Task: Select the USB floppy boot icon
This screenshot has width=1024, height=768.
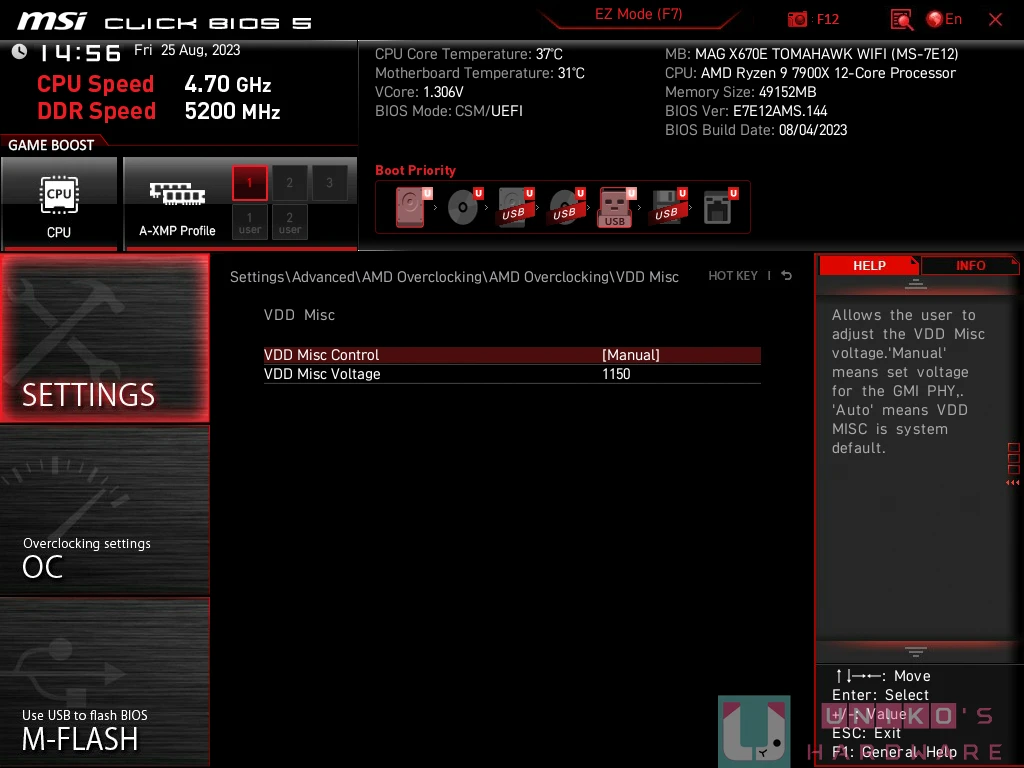Action: pos(669,207)
